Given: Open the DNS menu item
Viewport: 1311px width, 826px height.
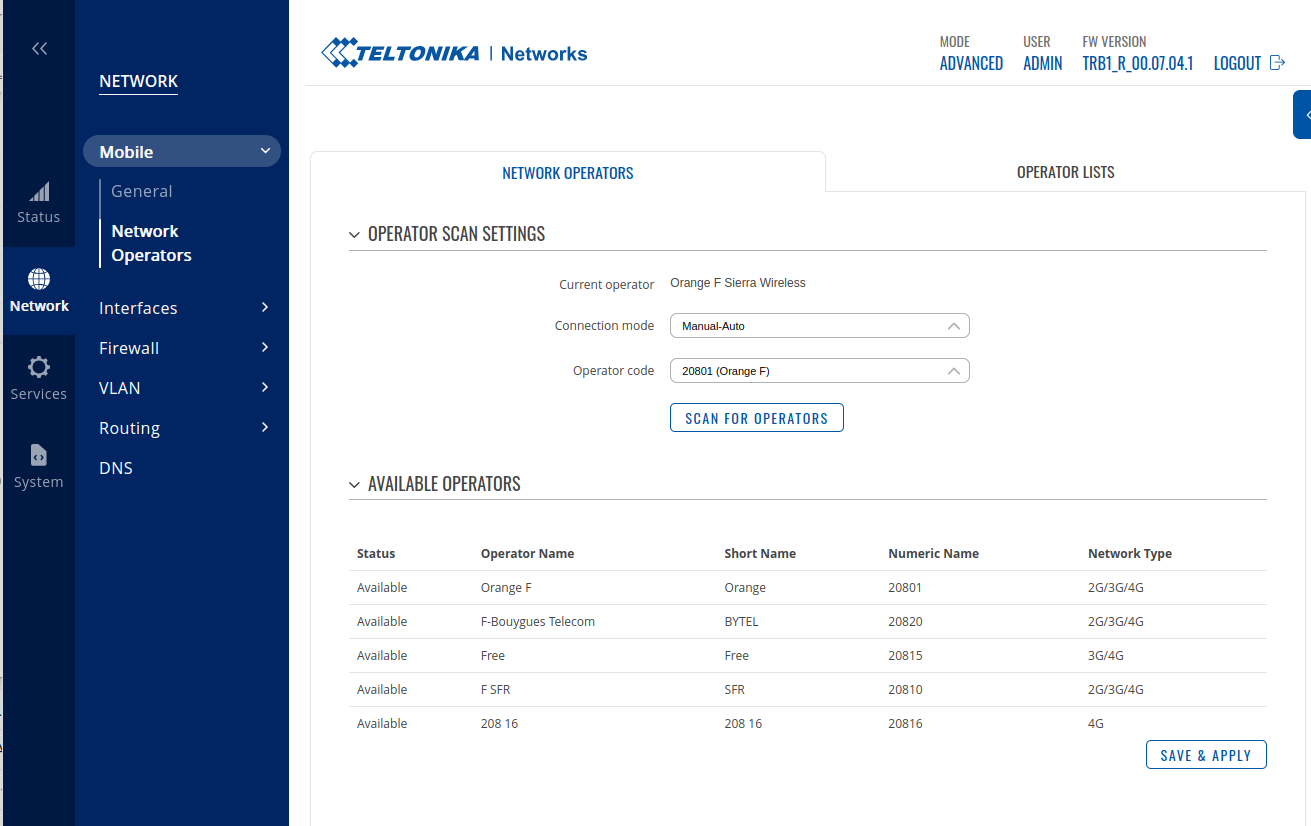Looking at the screenshot, I should point(116,468).
